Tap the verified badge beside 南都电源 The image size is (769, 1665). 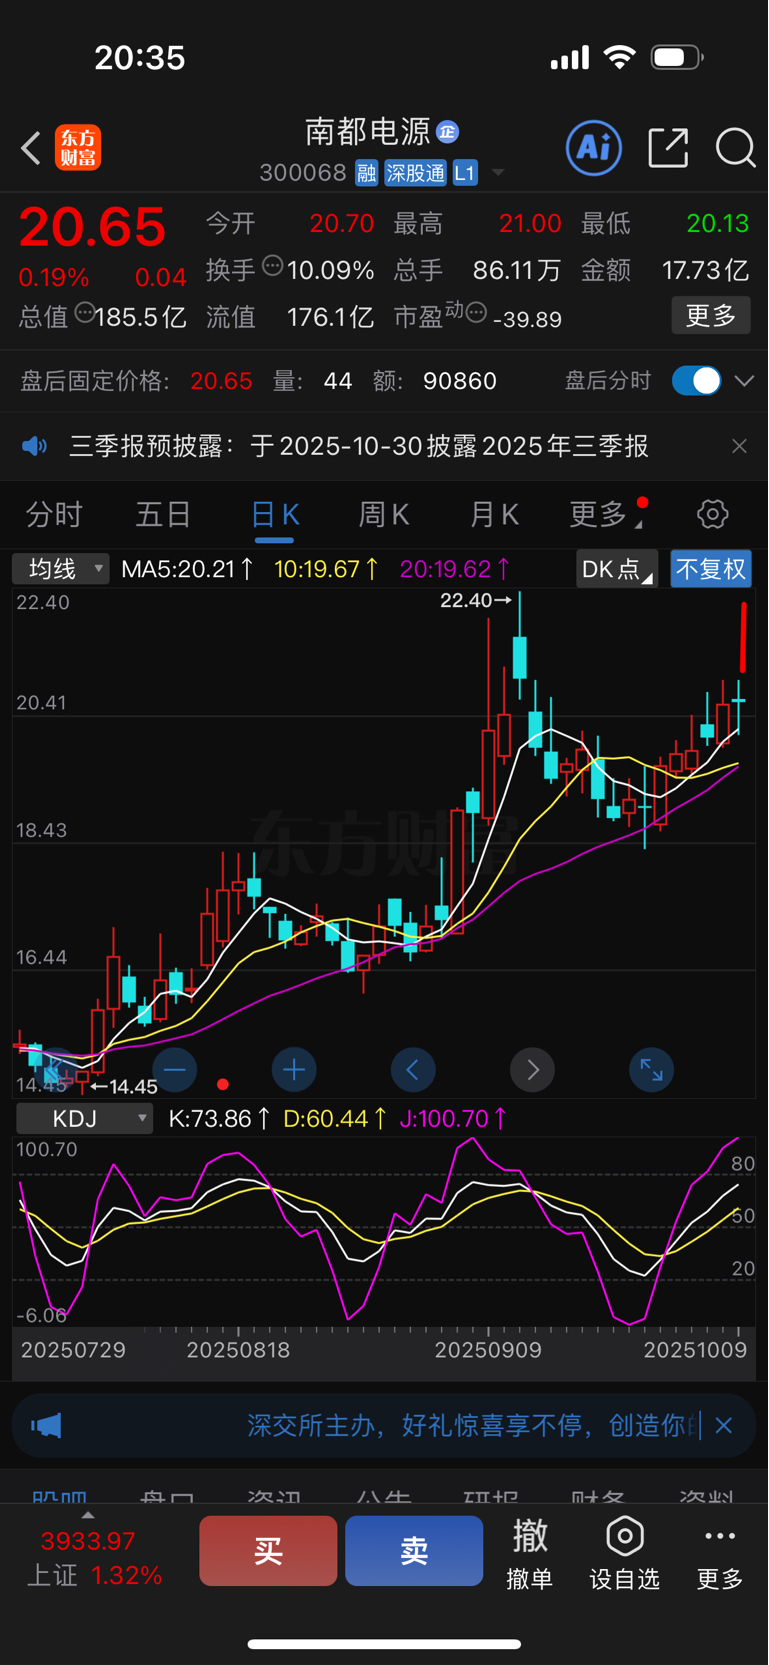448,131
